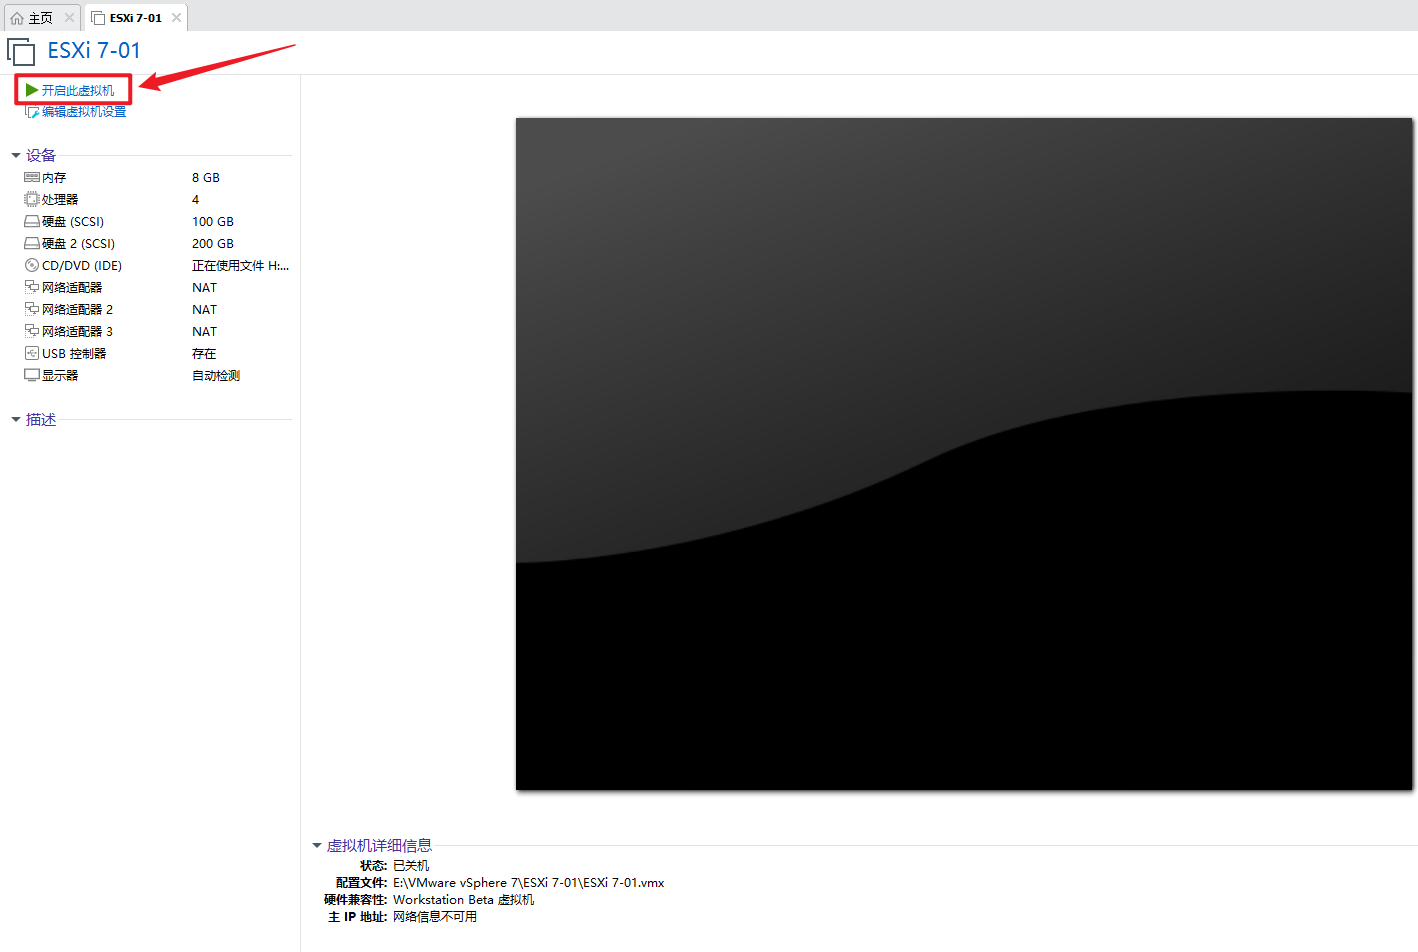Select the CD/DVD (IDE) device label
Screen dimensions: 1418x952
tap(82, 266)
